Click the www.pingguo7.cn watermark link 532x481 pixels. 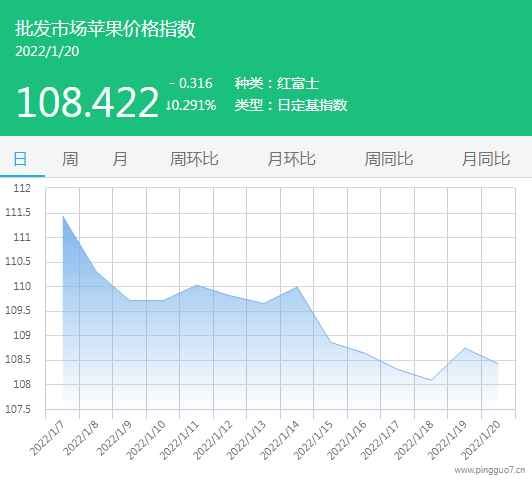(490, 470)
